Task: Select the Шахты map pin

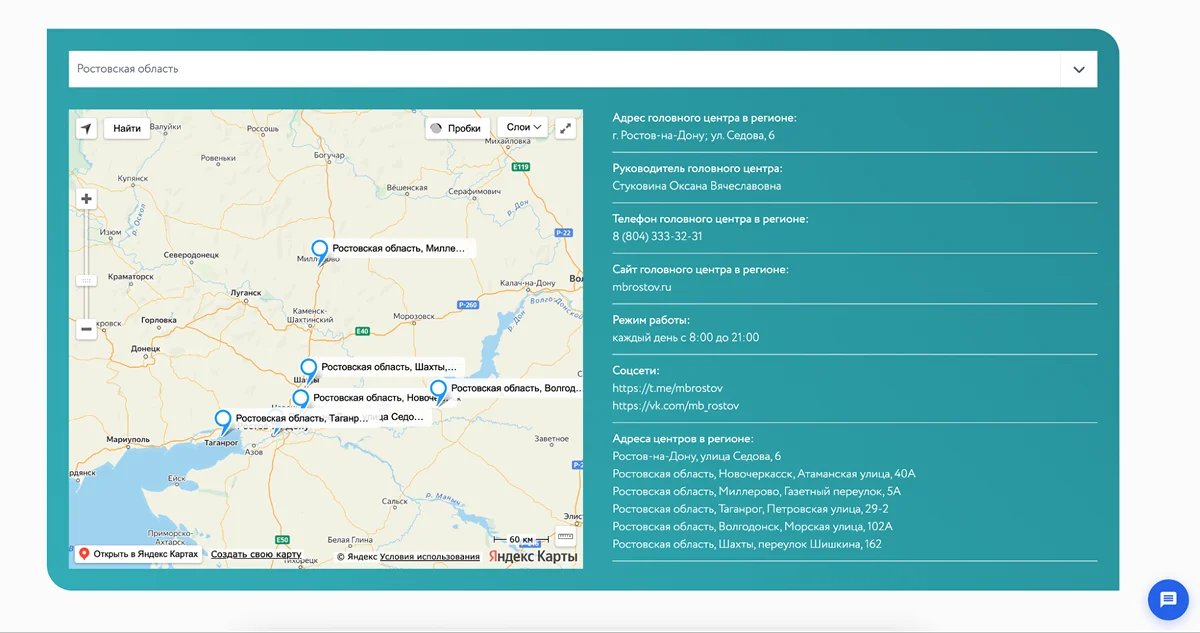Action: 308,371
